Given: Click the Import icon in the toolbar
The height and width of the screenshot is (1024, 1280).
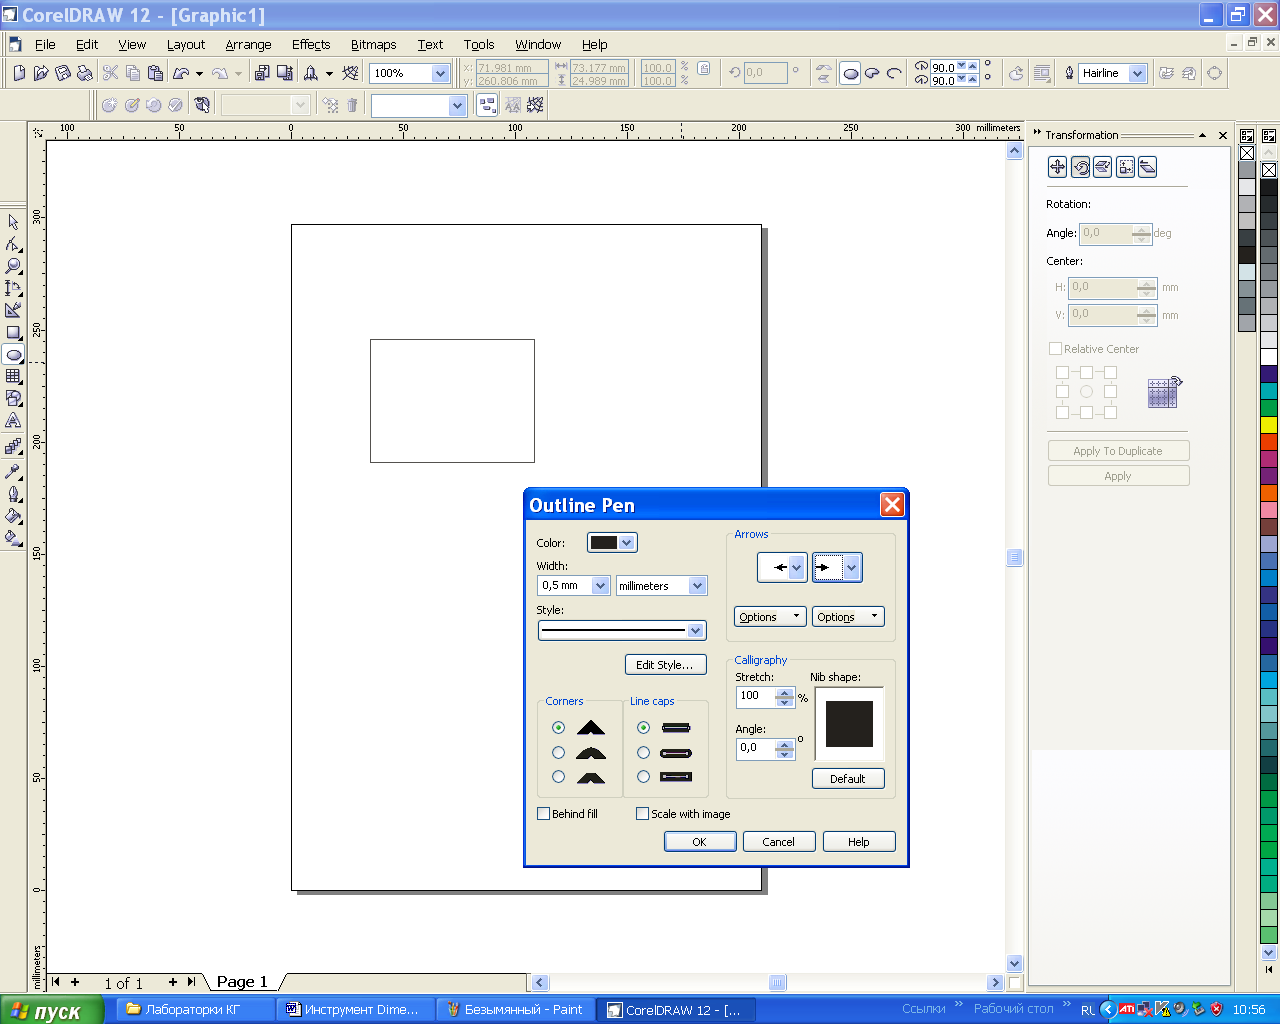Looking at the screenshot, I should pos(262,73).
